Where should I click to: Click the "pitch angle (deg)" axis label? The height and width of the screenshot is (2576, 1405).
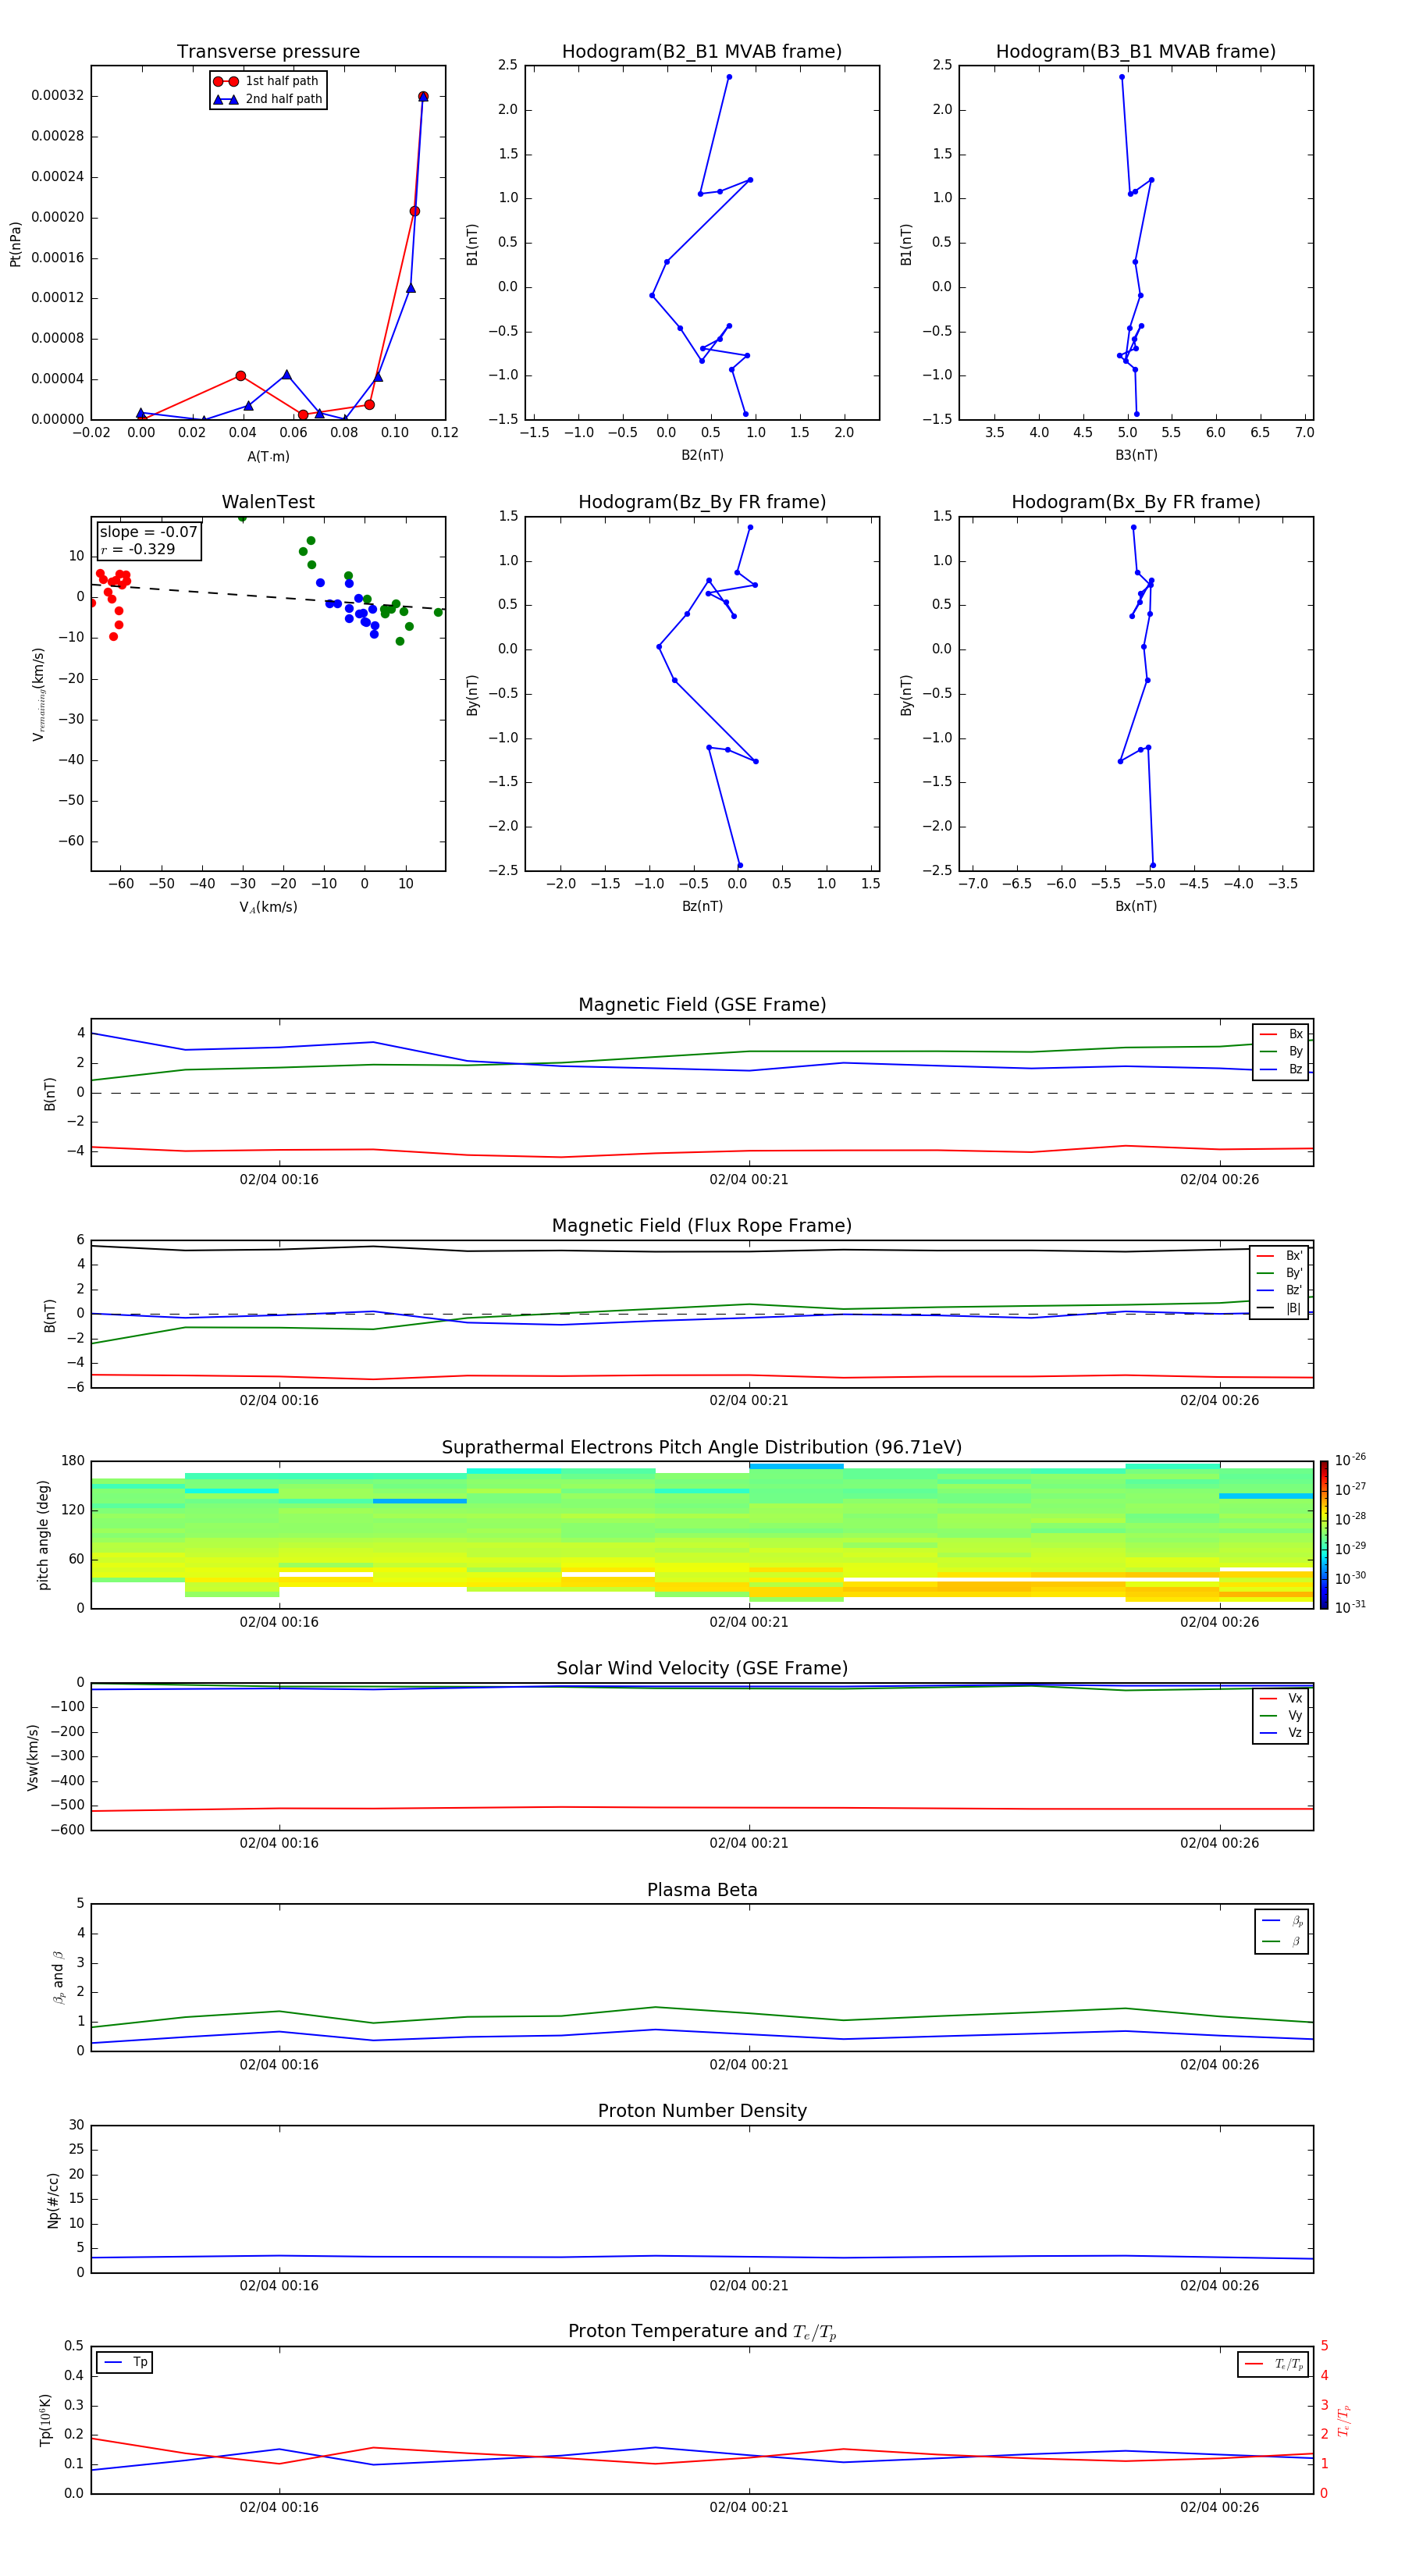pos(43,1535)
